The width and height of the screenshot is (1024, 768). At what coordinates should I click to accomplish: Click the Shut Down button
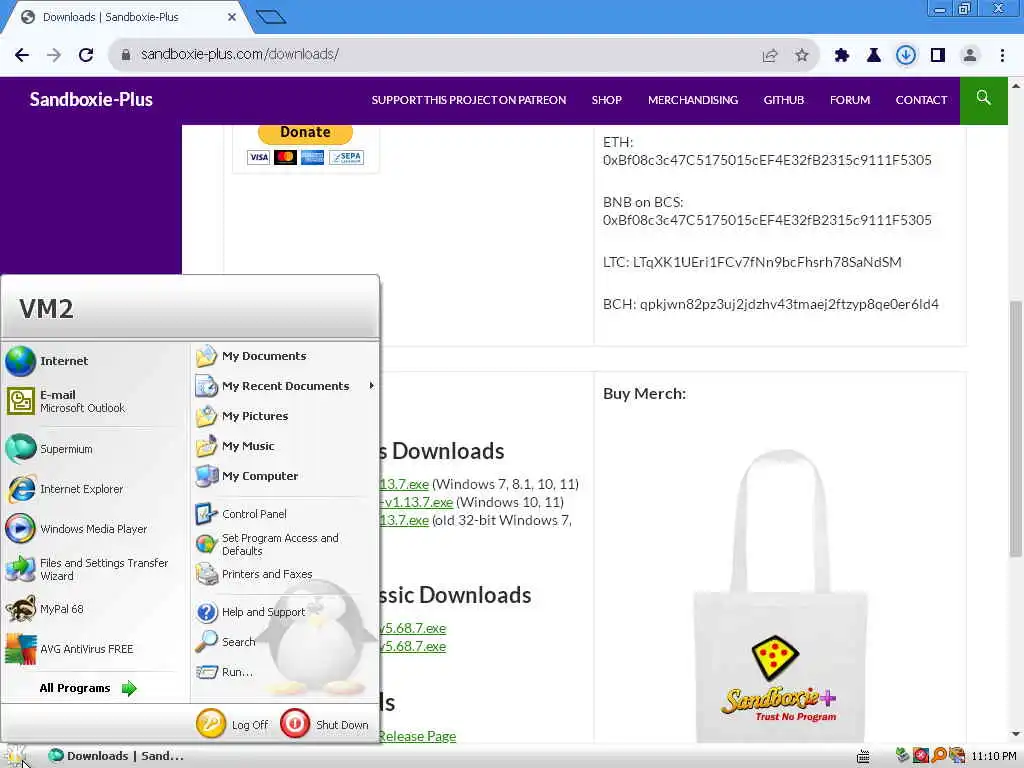325,724
